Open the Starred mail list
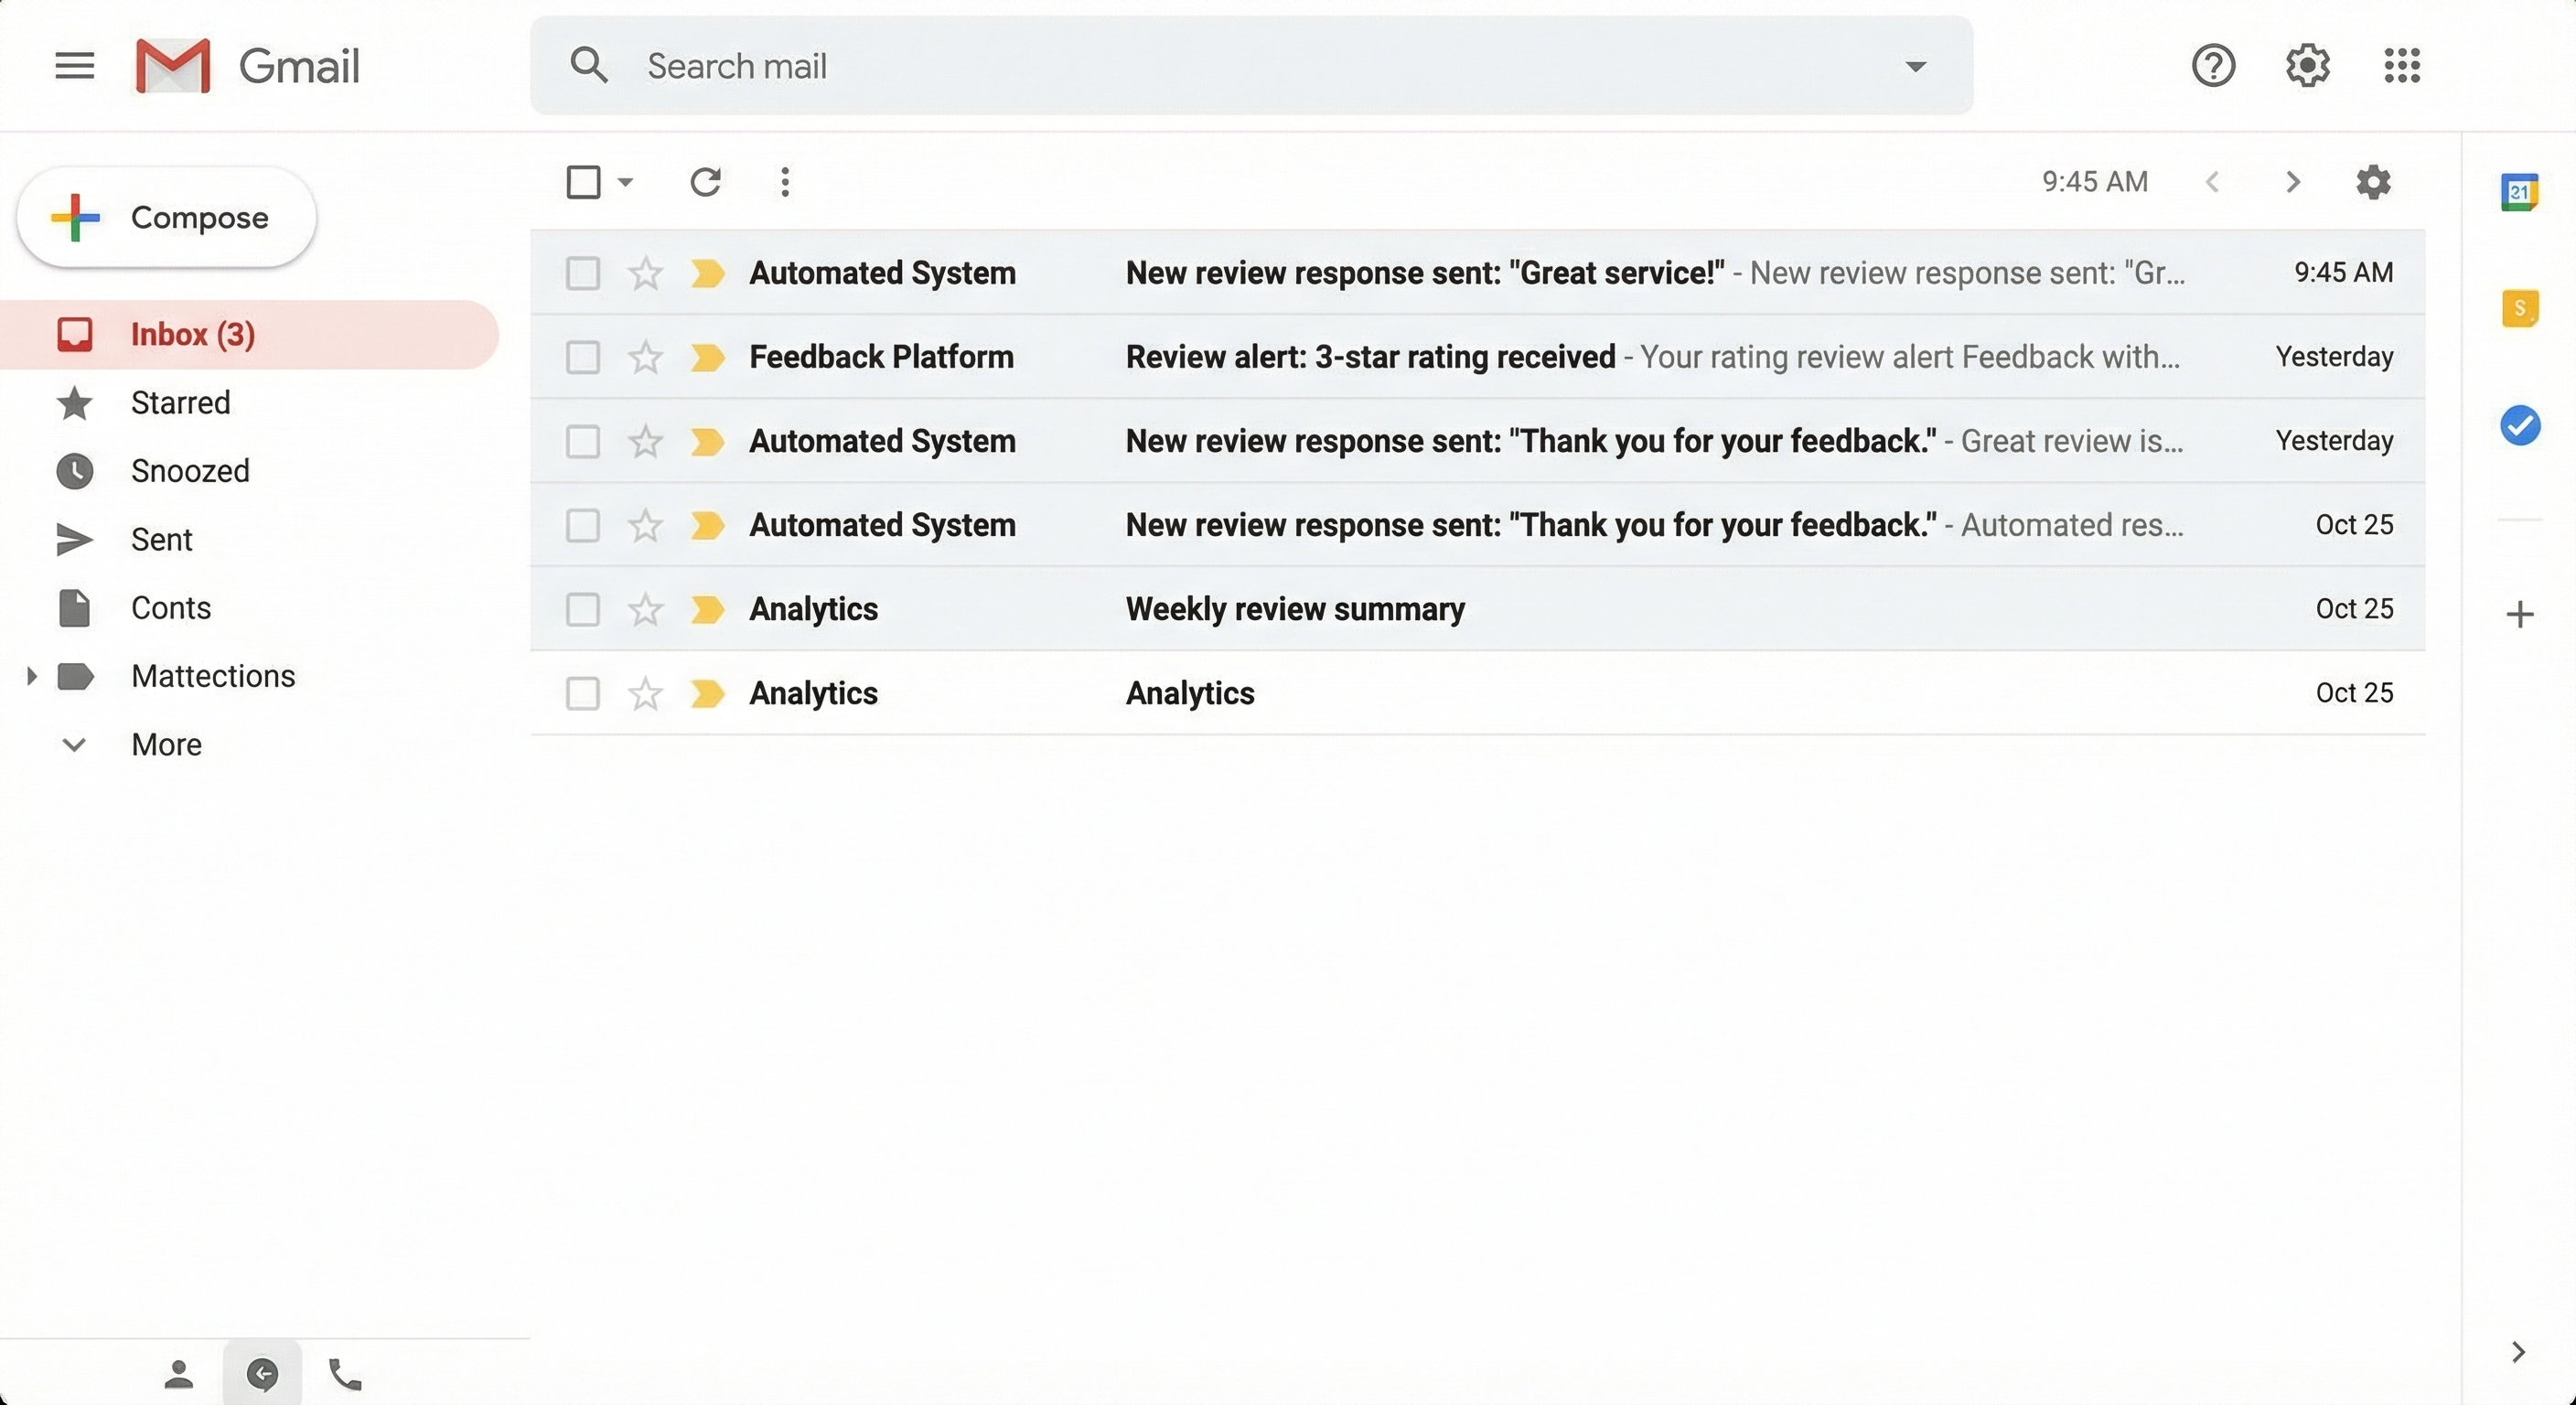Viewport: 2576px width, 1405px height. (x=181, y=403)
